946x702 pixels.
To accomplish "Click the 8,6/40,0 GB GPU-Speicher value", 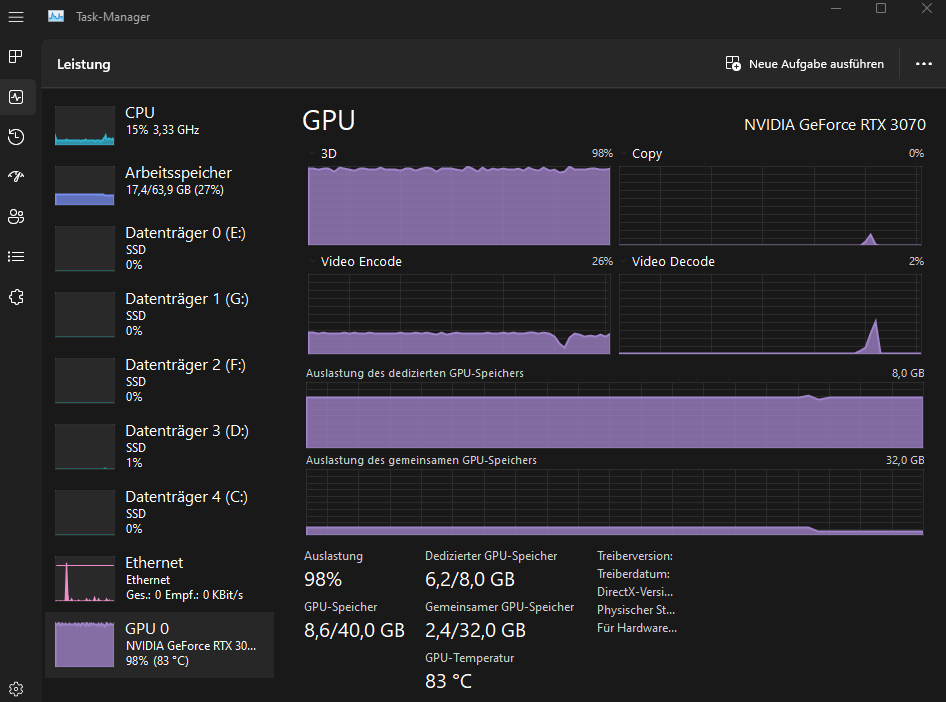I will [x=354, y=630].
